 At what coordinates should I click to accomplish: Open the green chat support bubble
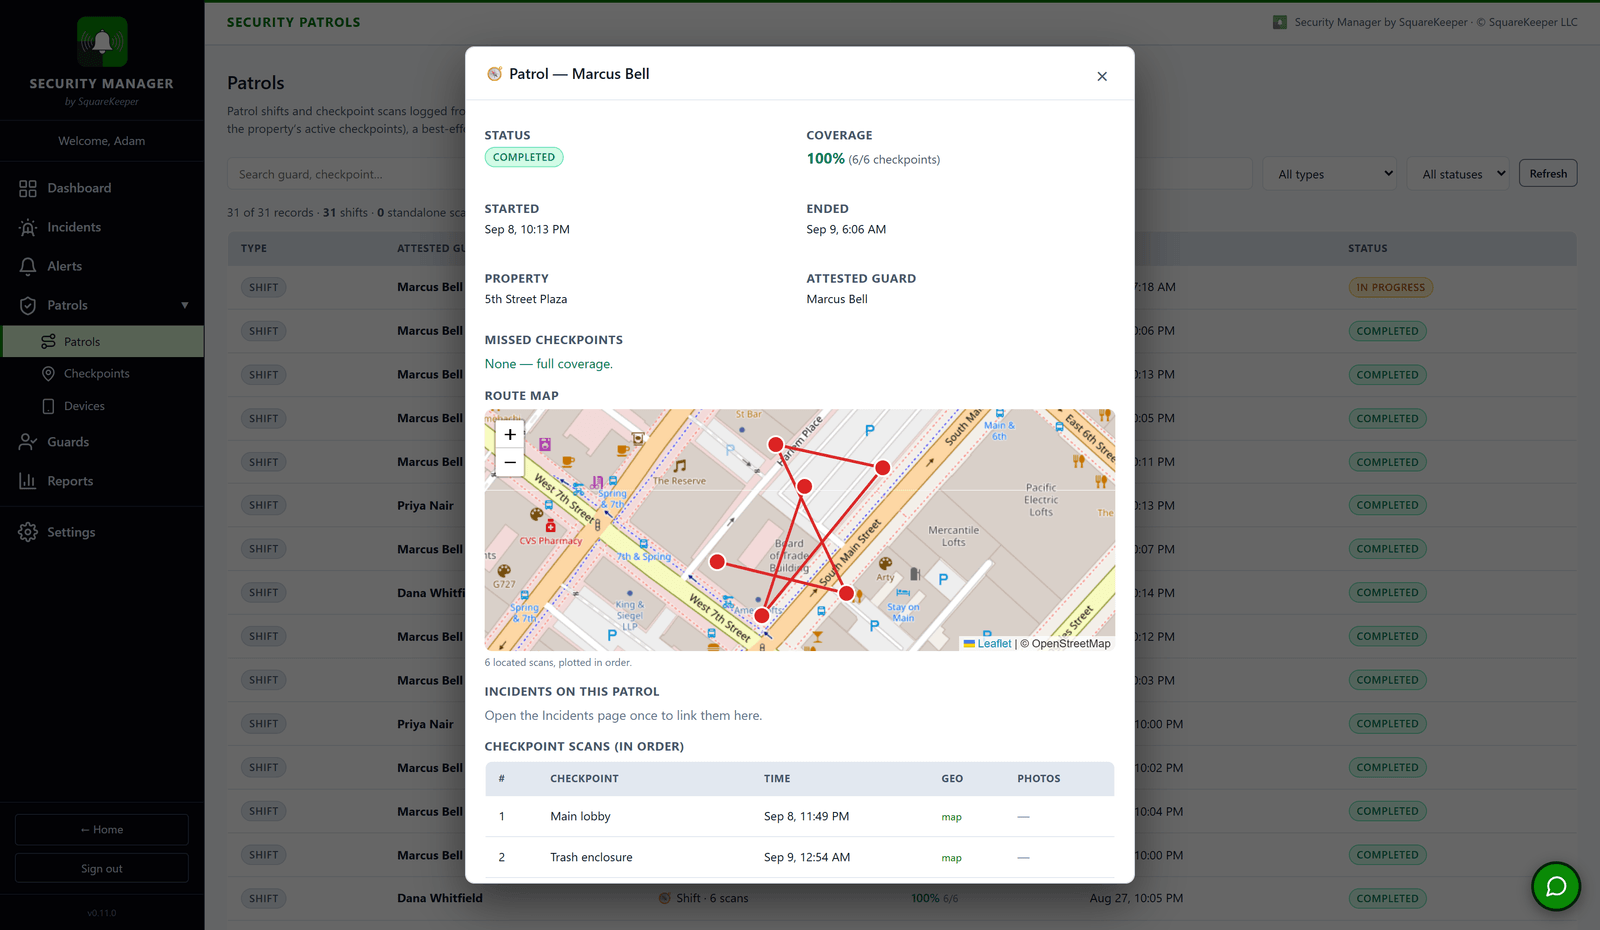pyautogui.click(x=1556, y=886)
